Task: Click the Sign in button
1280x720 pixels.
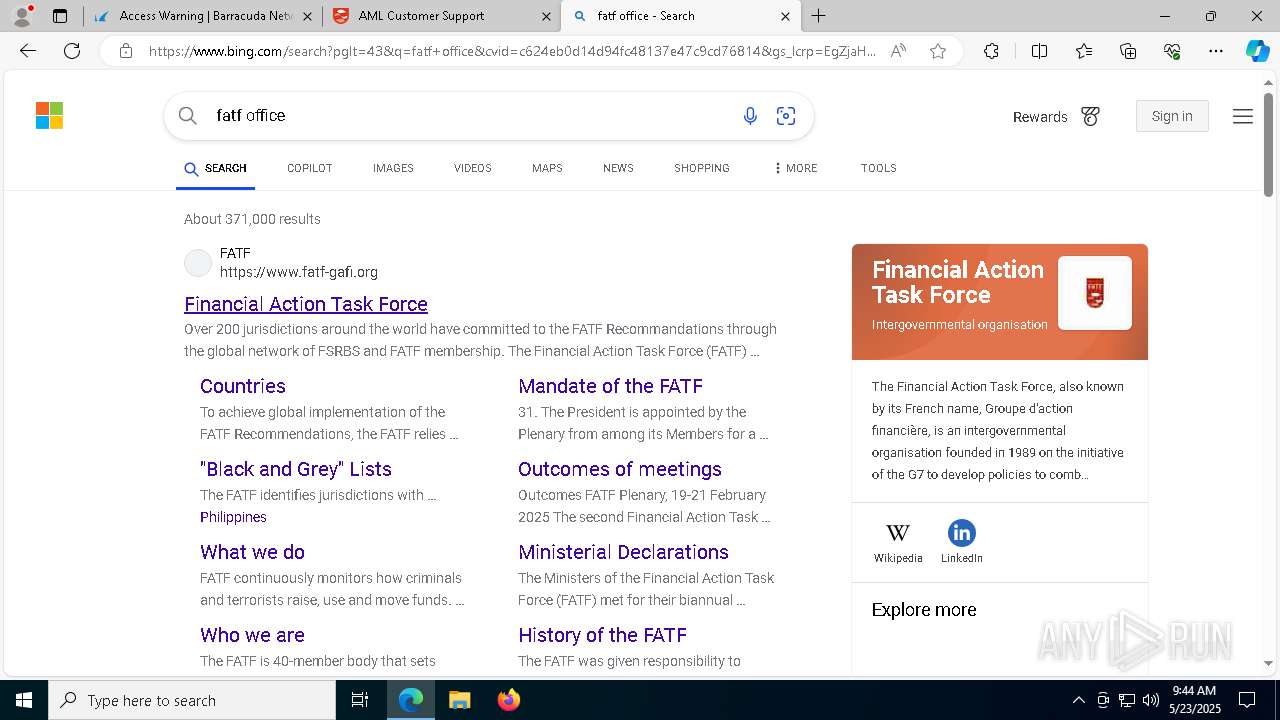Action: coord(1172,116)
